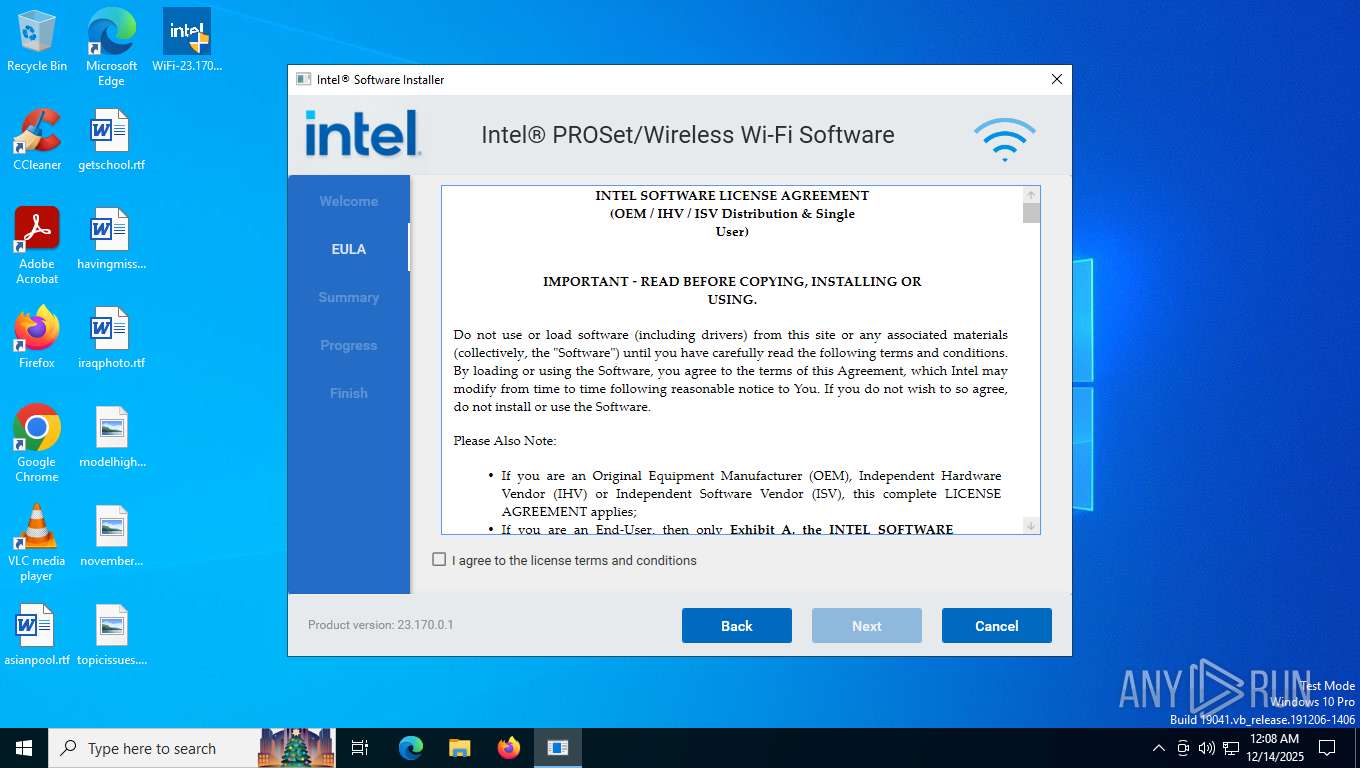Open Firefox from the taskbar
The height and width of the screenshot is (768, 1360).
(x=509, y=748)
